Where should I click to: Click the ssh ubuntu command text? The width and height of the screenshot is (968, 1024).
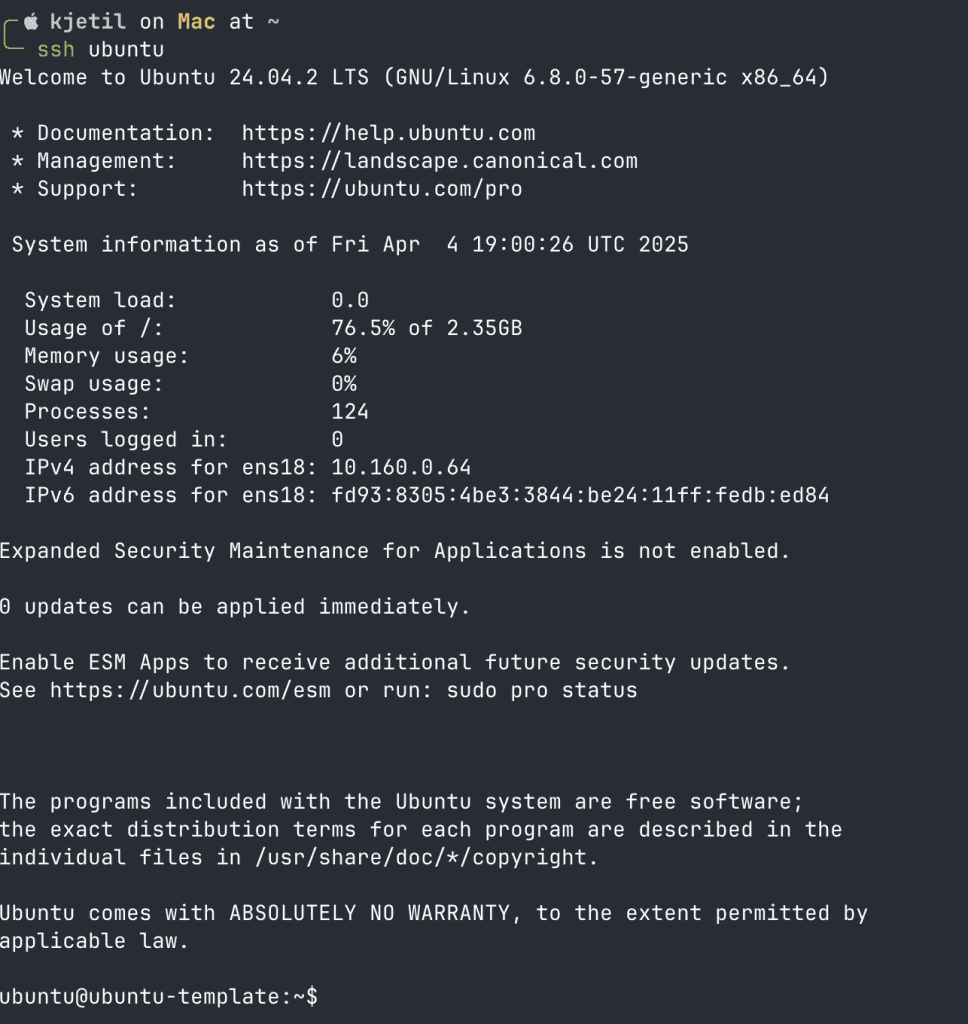coord(101,50)
